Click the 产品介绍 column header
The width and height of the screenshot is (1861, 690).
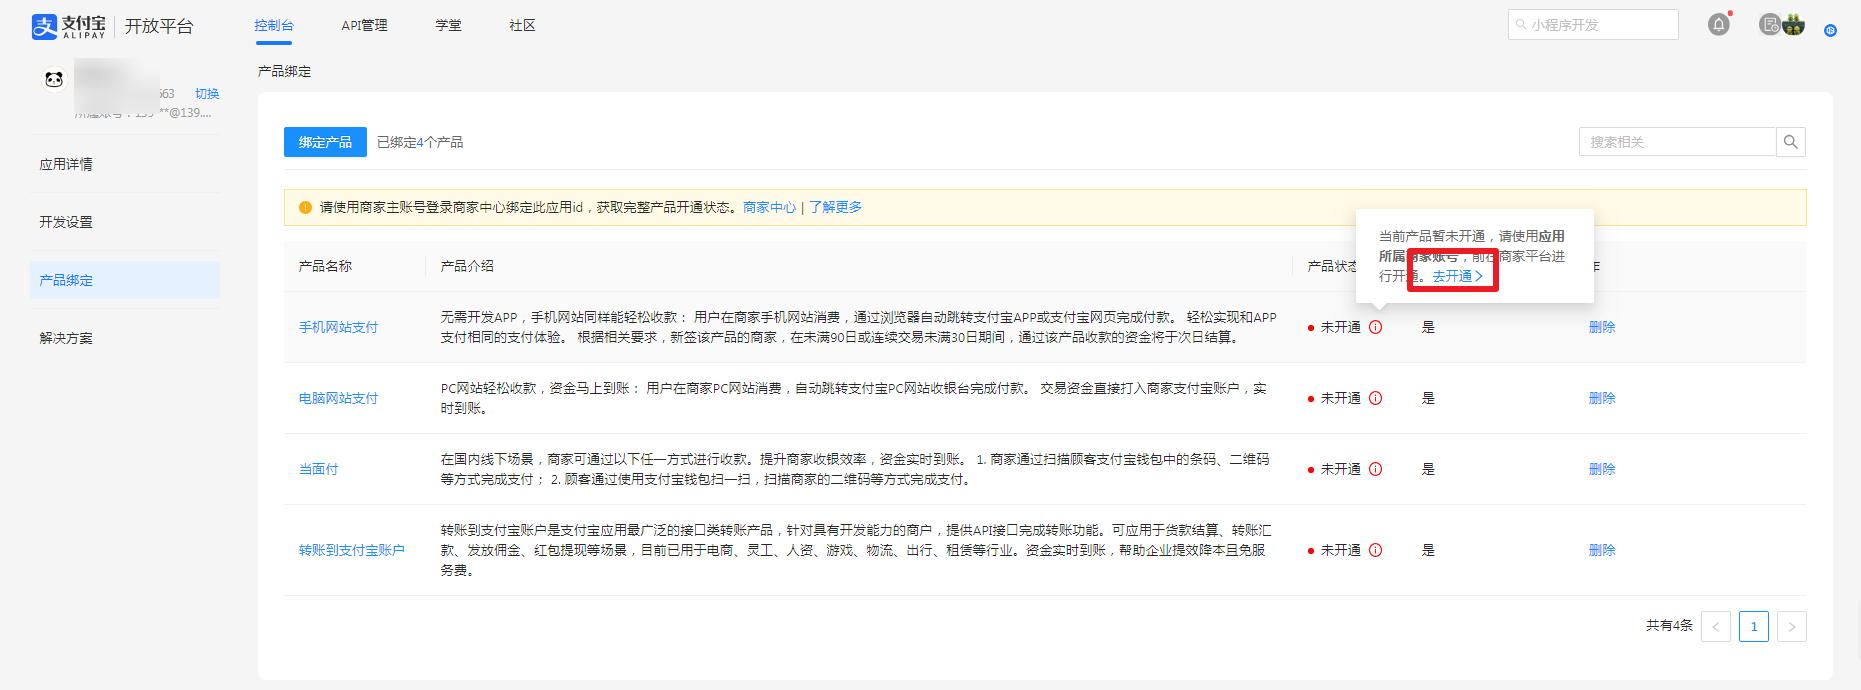467,266
